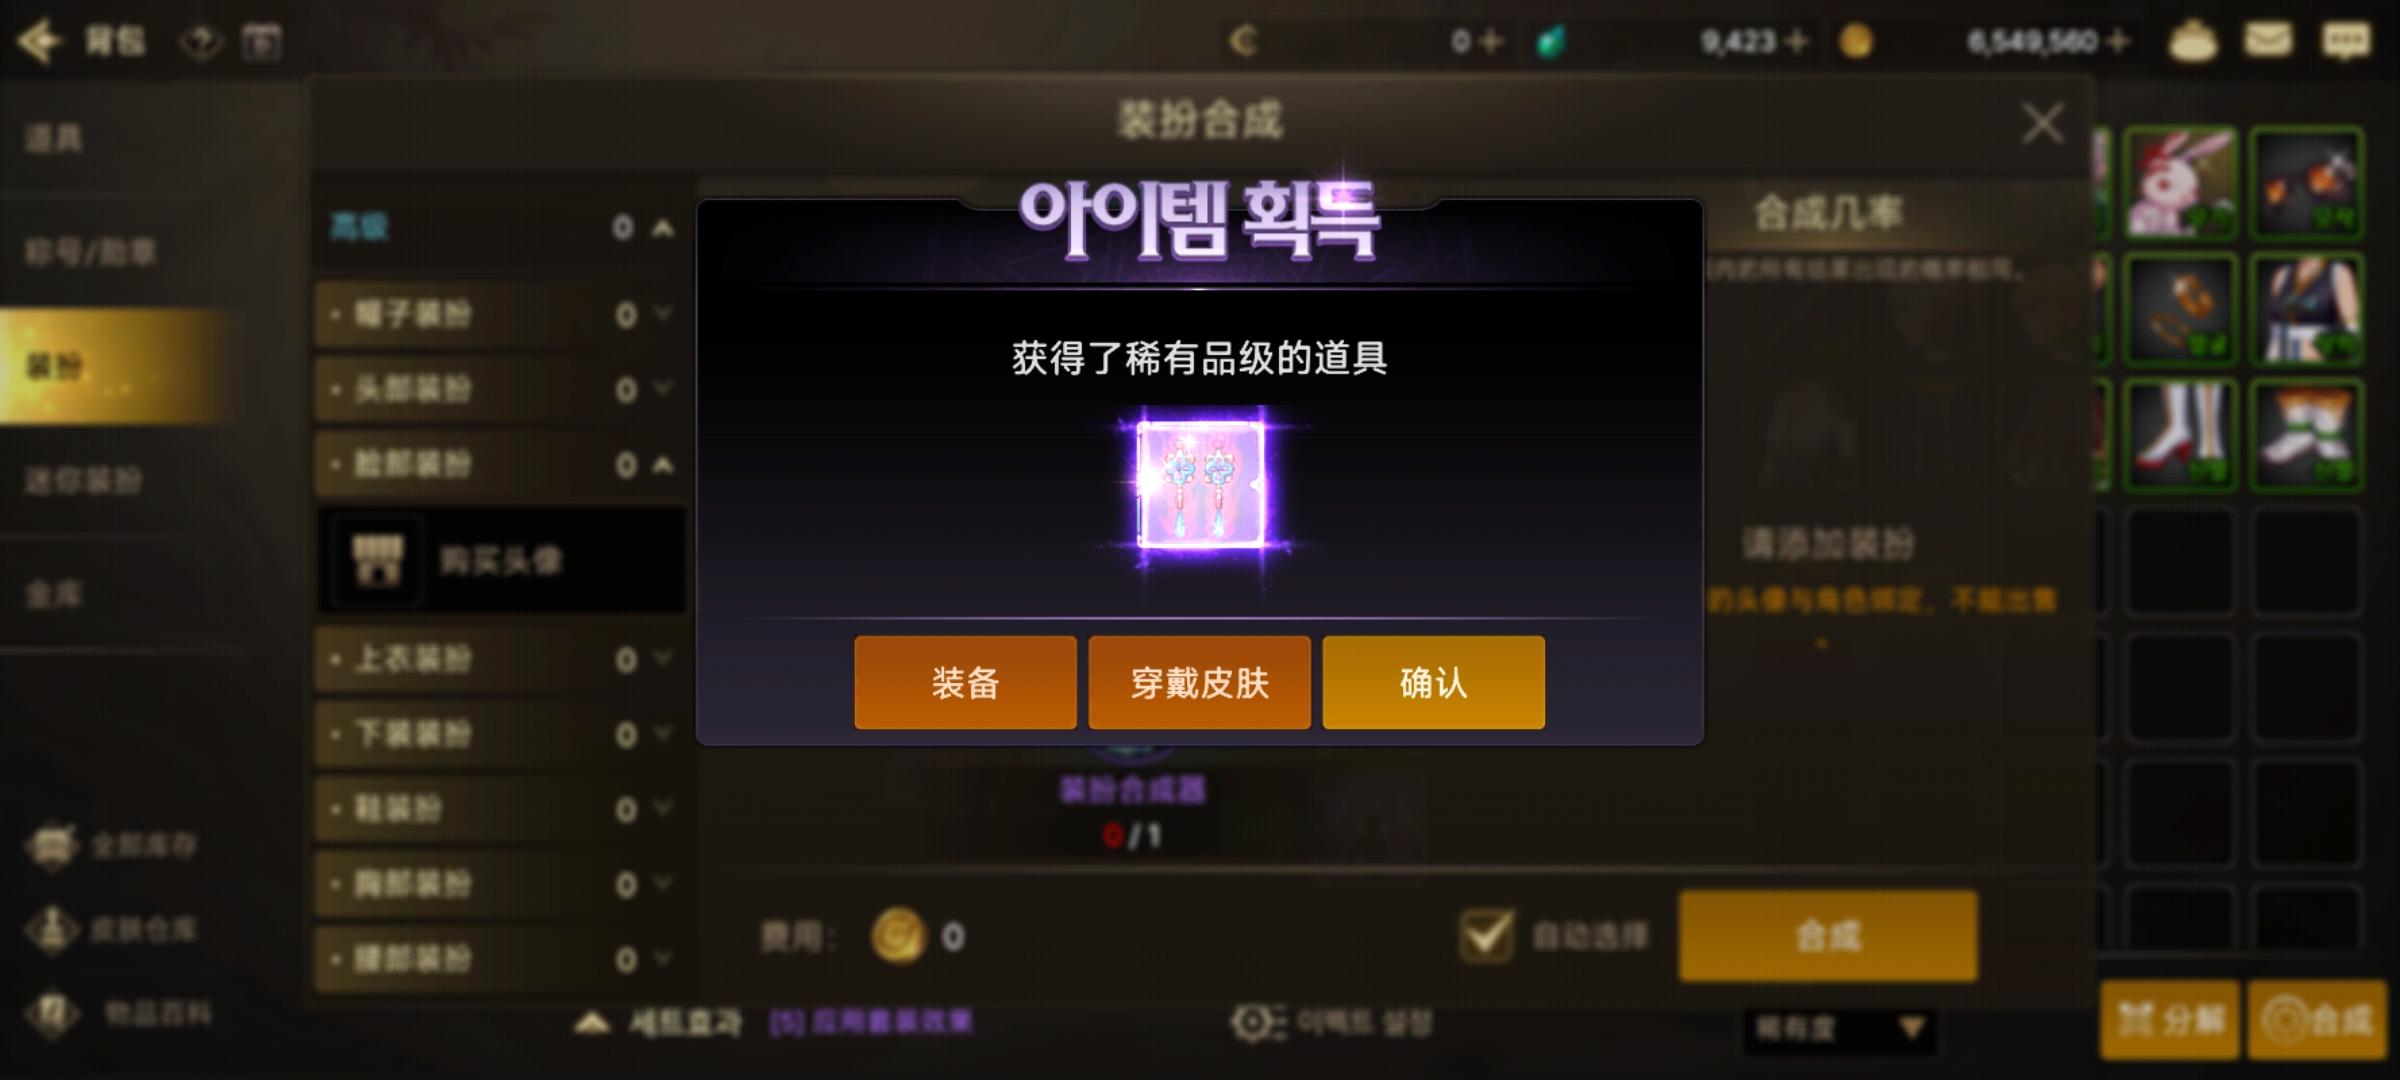Click the back arrow next to 背包
This screenshot has height=1080, width=2400.
[x=40, y=41]
